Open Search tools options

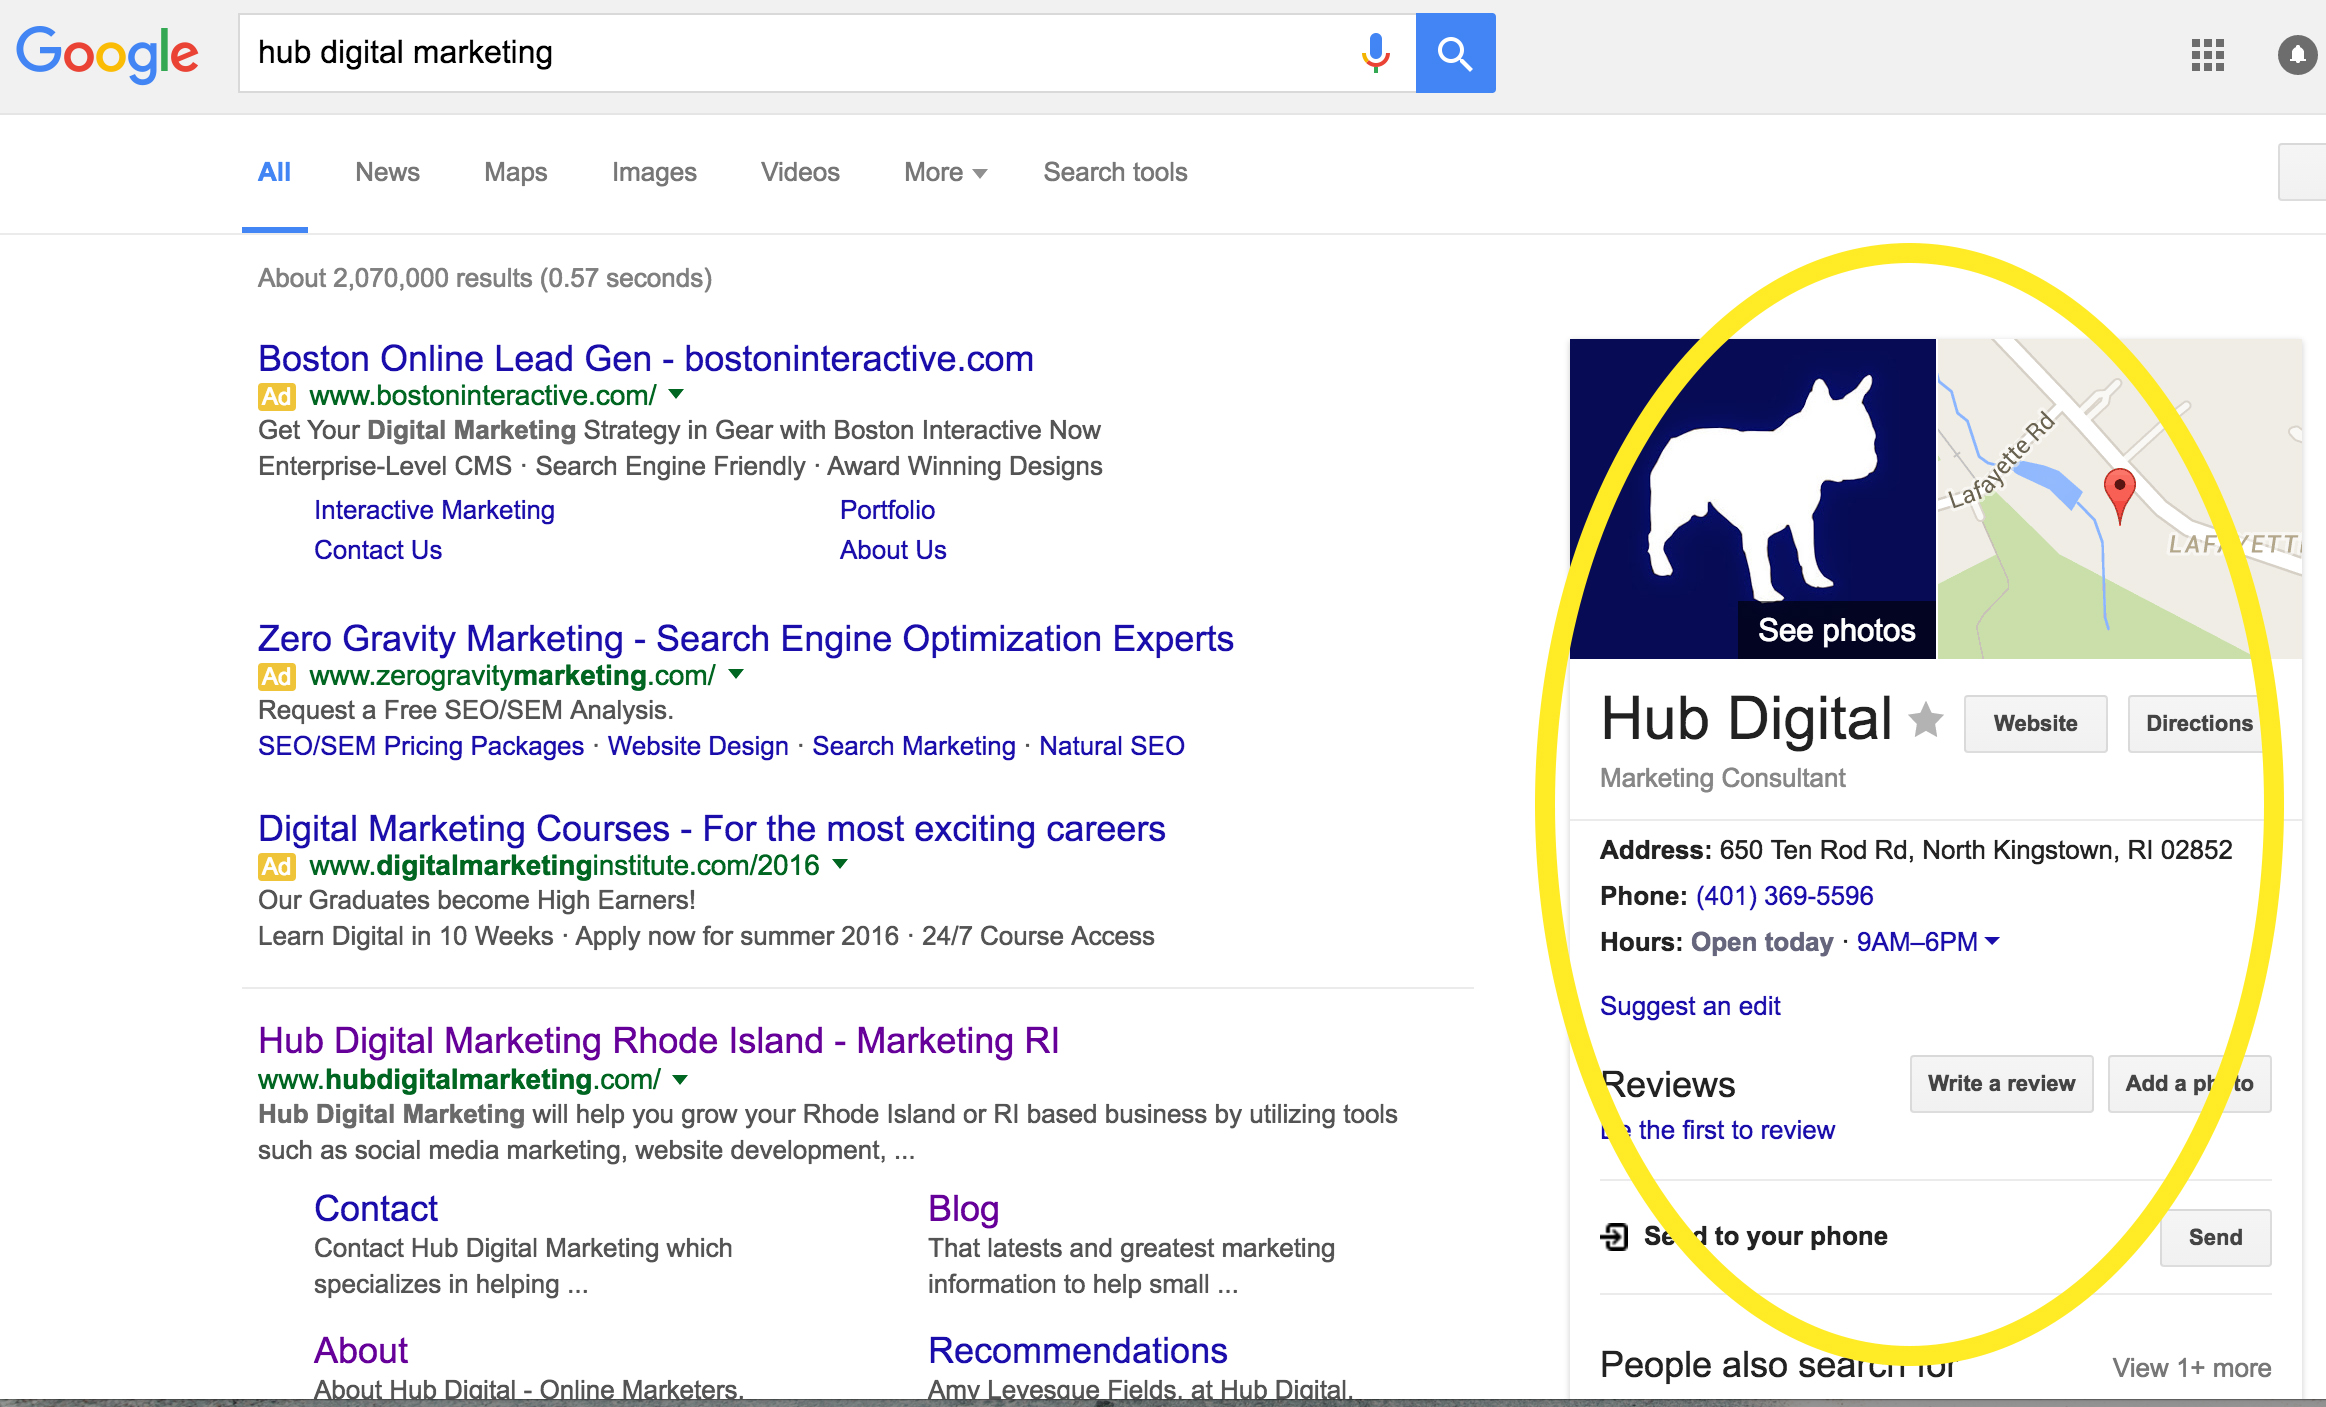[x=1115, y=172]
